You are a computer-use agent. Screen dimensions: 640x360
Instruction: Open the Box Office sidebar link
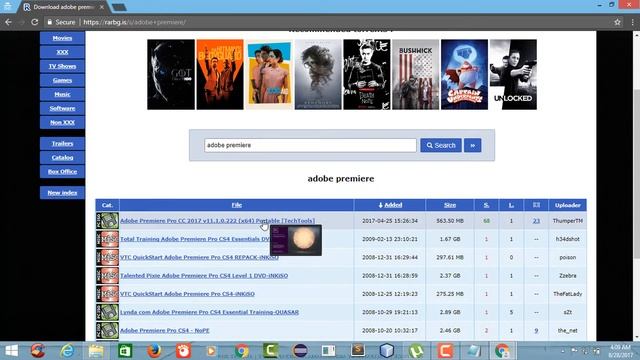(62, 171)
